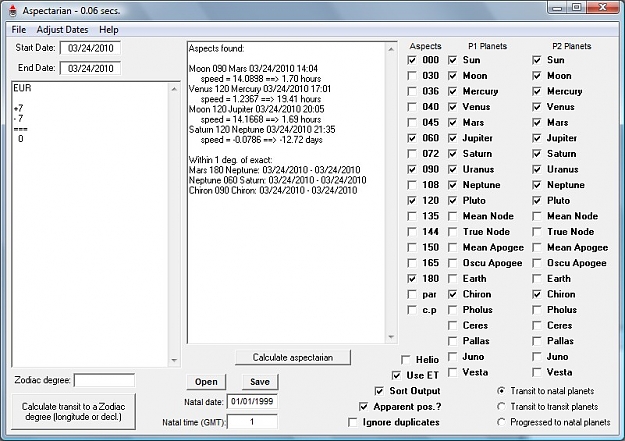Enable the Helio checkbox
The height and width of the screenshot is (441, 625).
coord(406,360)
